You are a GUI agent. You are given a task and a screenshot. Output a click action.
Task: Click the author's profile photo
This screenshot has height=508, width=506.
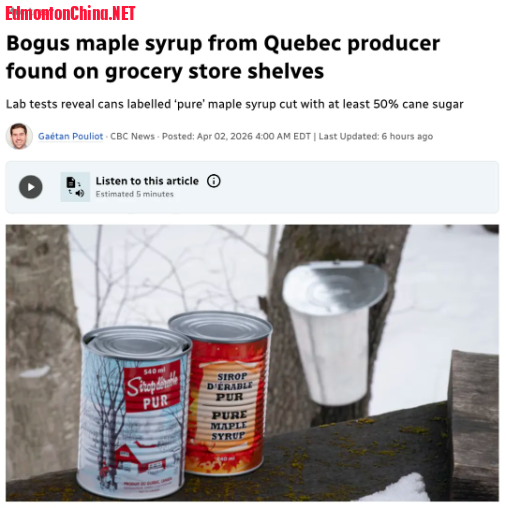(x=19, y=136)
